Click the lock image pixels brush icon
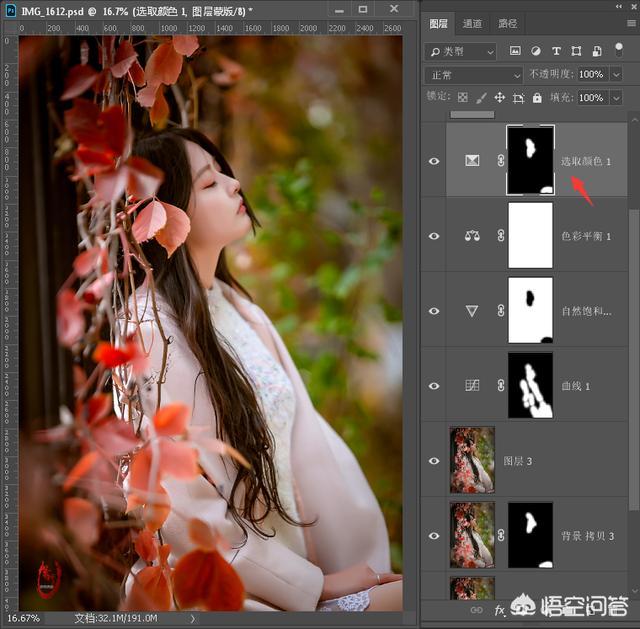The height and width of the screenshot is (629, 640). pos(480,98)
